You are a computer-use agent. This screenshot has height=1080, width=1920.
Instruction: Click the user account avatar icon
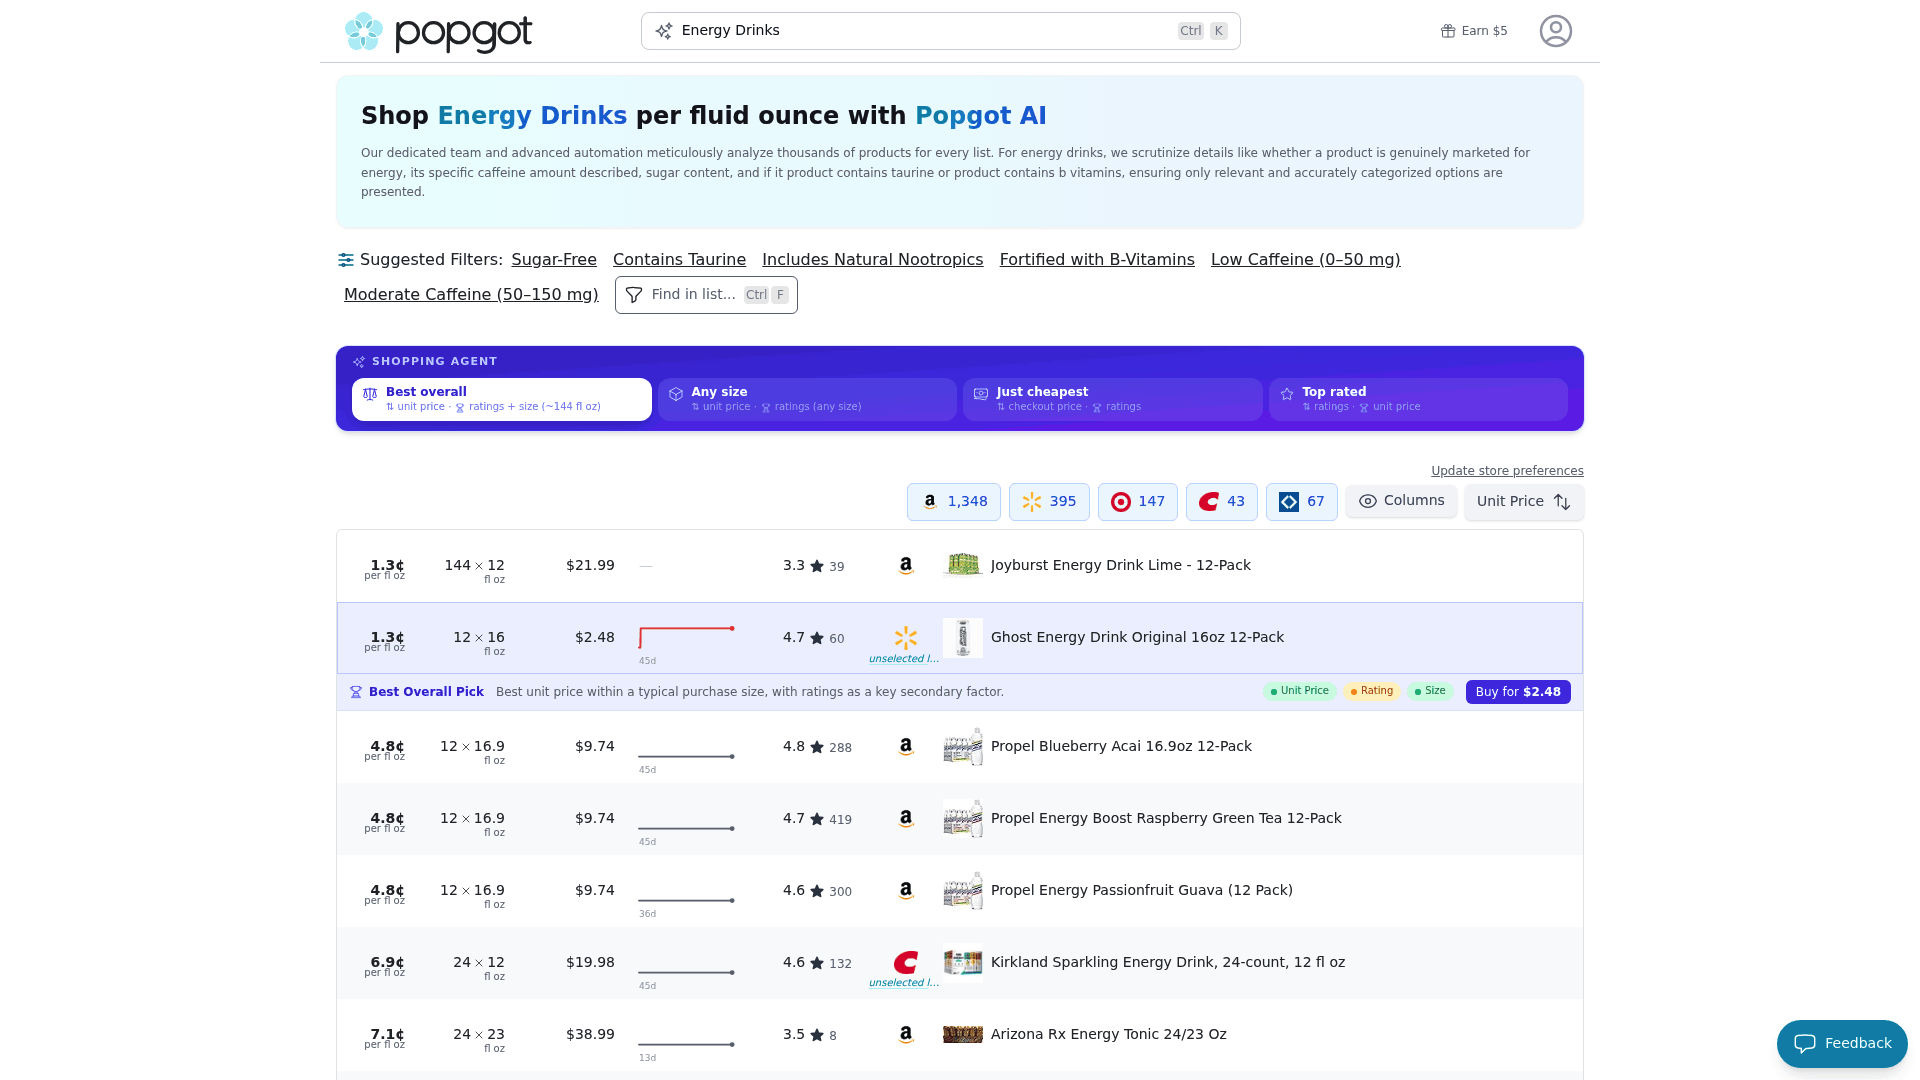click(x=1555, y=31)
